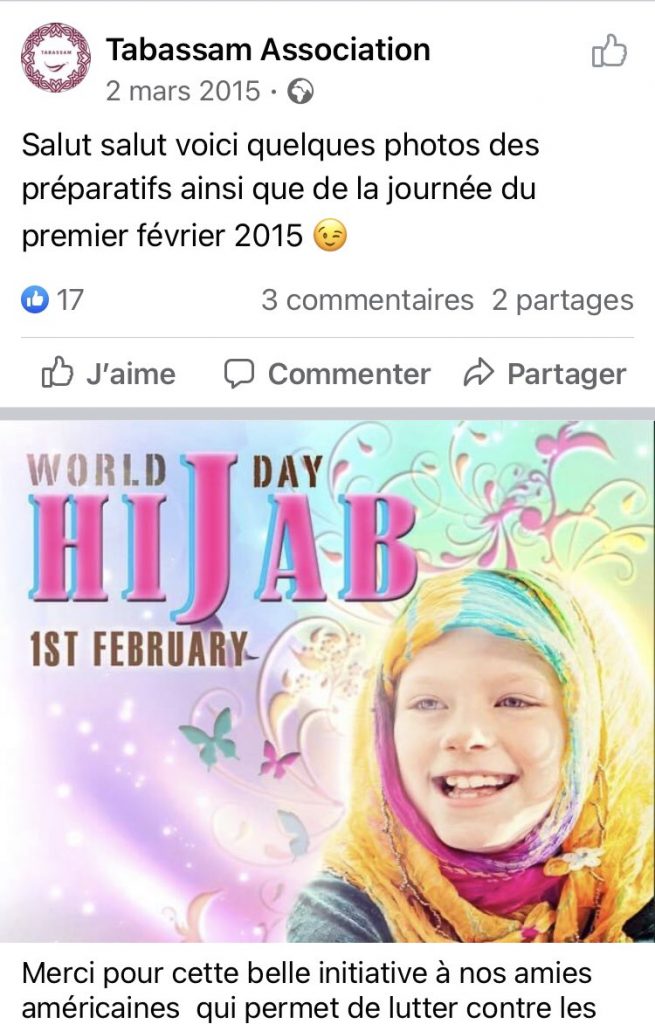
Task: Like the post with J'aime
Action: 109,374
